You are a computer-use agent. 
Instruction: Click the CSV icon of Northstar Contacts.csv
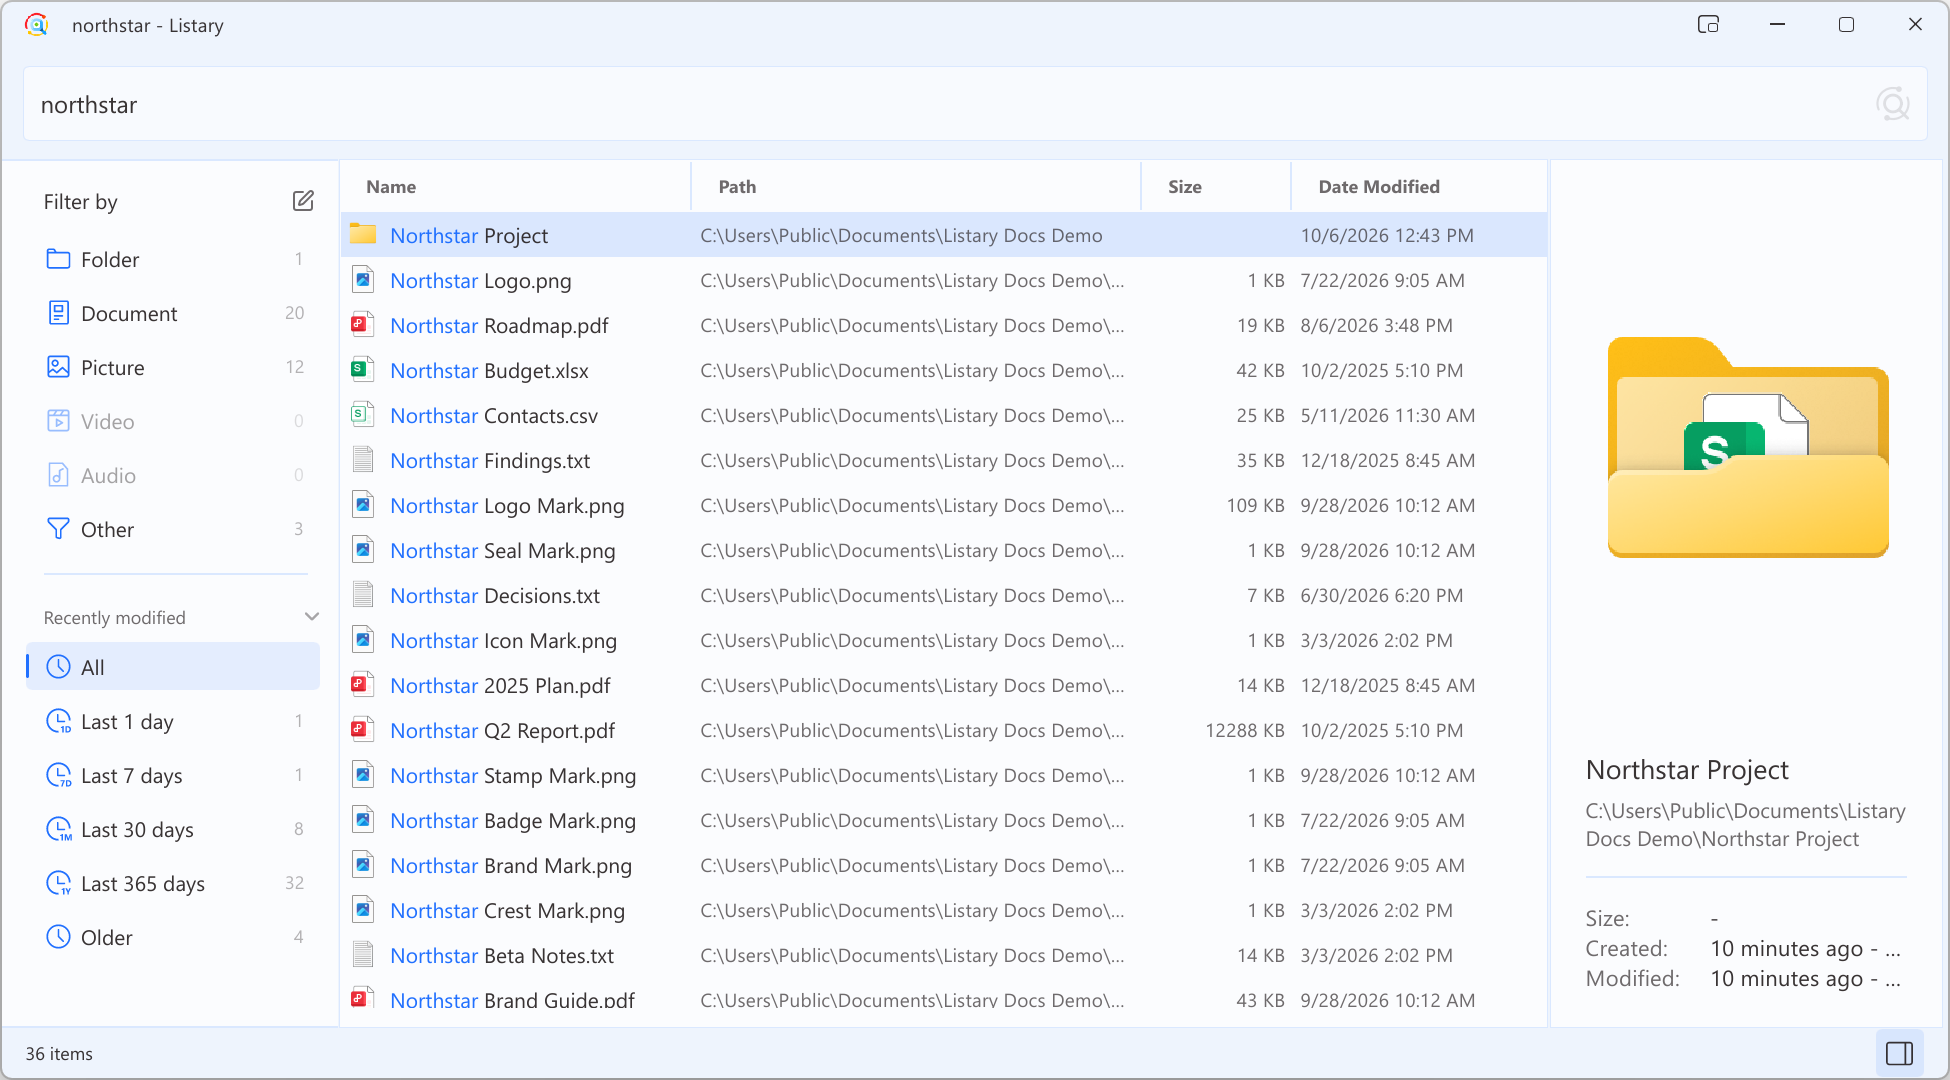(x=363, y=415)
